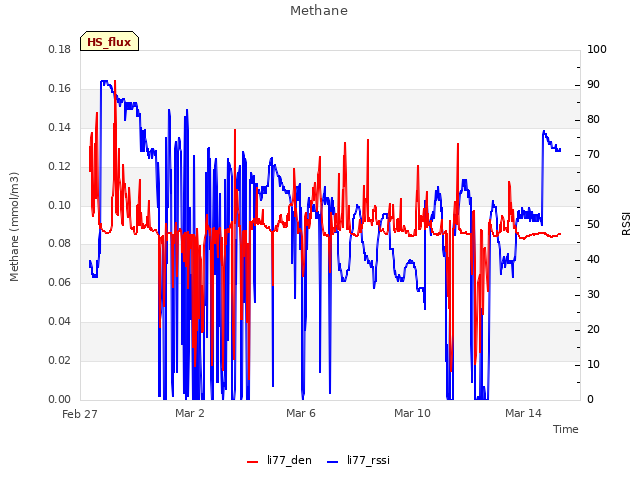Click the 0.12 left axis value
Image resolution: width=640 pixels, height=480 pixels.
click(60, 166)
